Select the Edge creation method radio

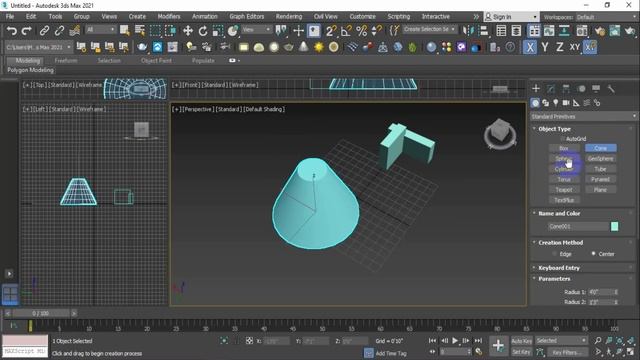(554, 254)
